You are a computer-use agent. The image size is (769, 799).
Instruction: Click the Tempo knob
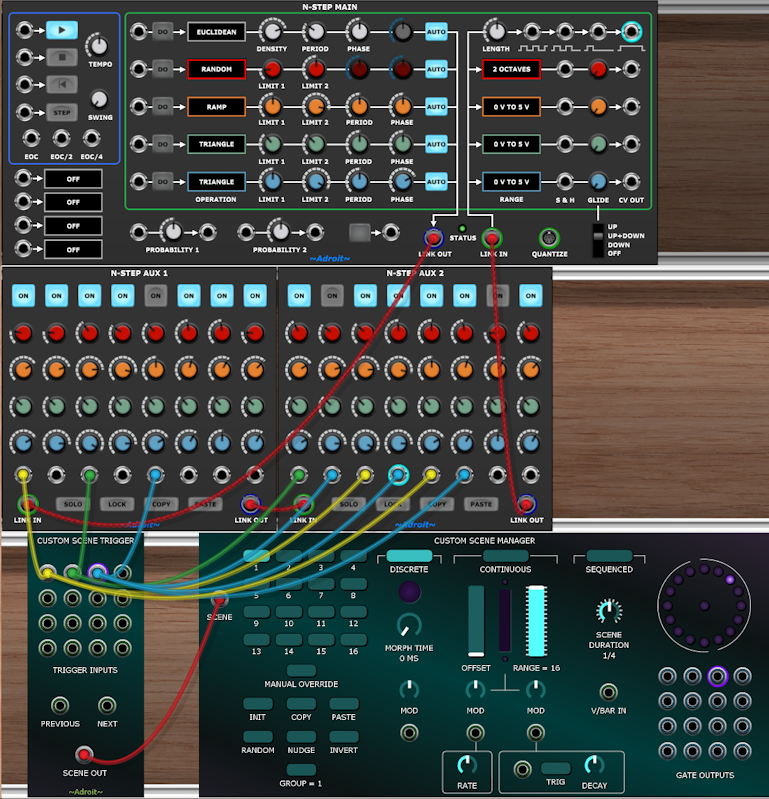pyautogui.click(x=98, y=44)
